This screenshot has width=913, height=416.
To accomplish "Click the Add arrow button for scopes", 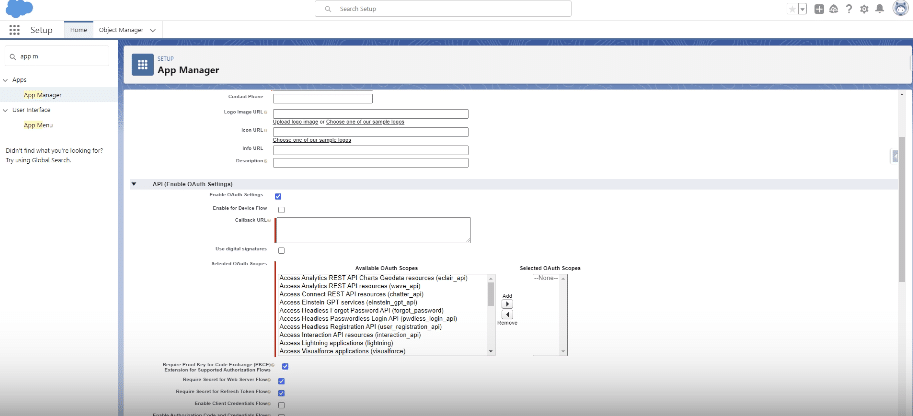I will pos(507,304).
